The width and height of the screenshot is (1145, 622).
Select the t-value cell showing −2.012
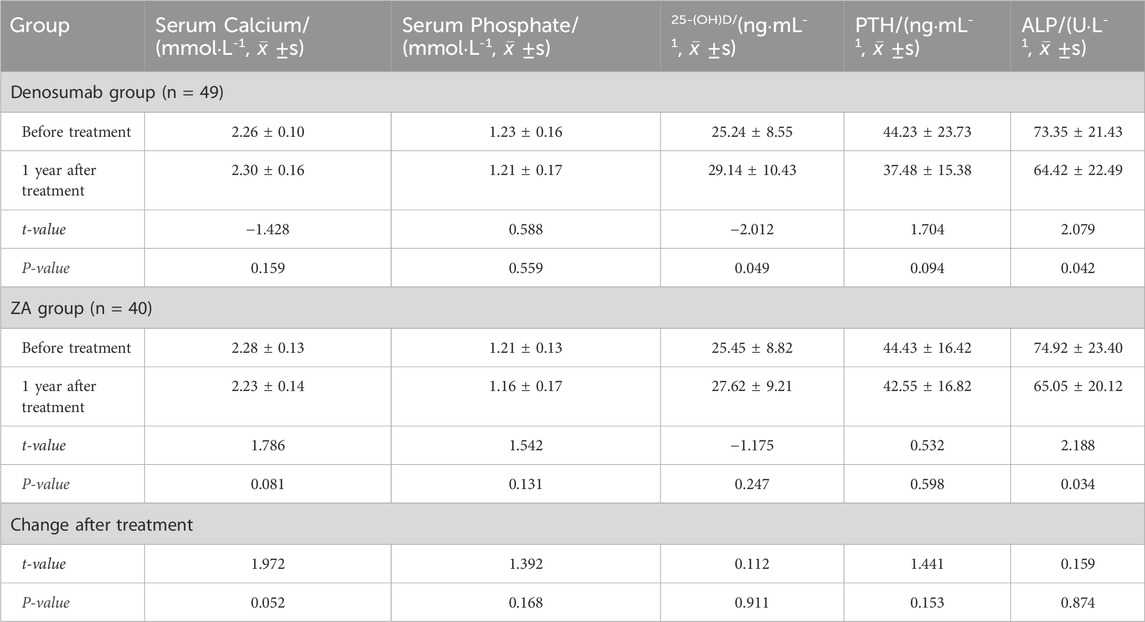[x=750, y=229]
